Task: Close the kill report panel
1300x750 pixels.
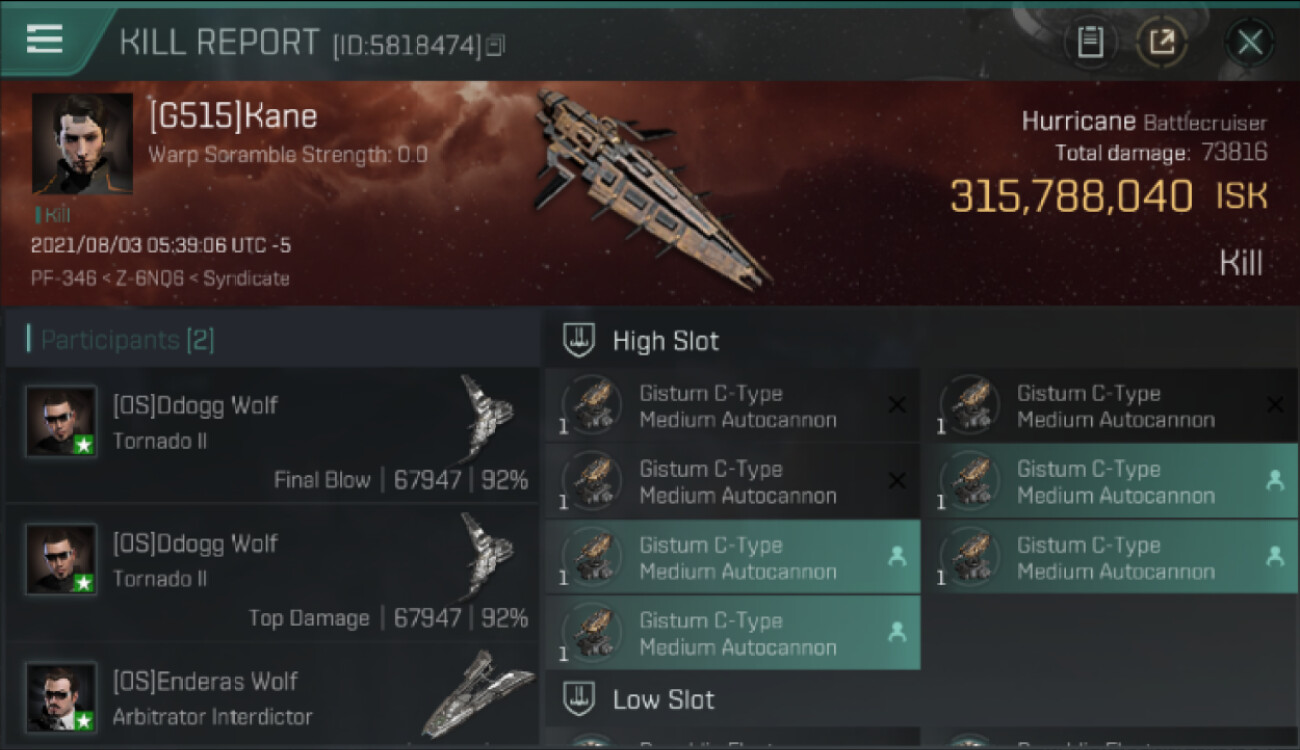Action: click(1249, 42)
